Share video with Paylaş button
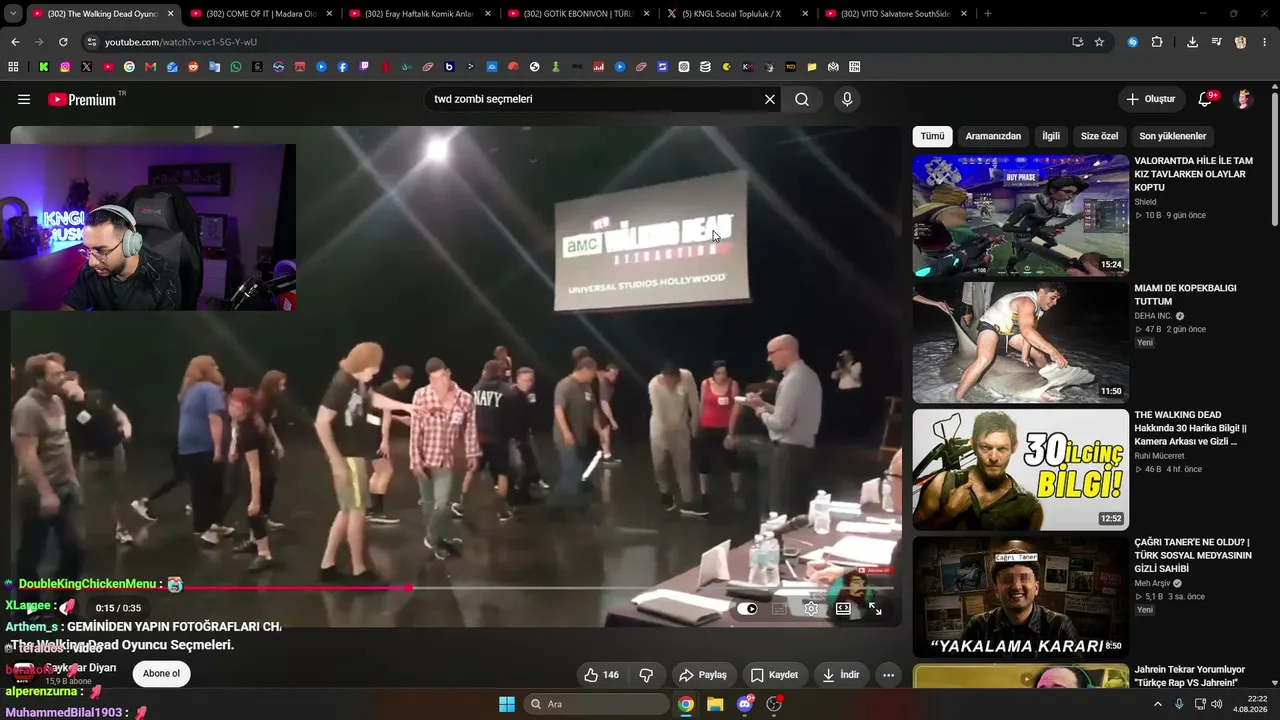 [703, 675]
